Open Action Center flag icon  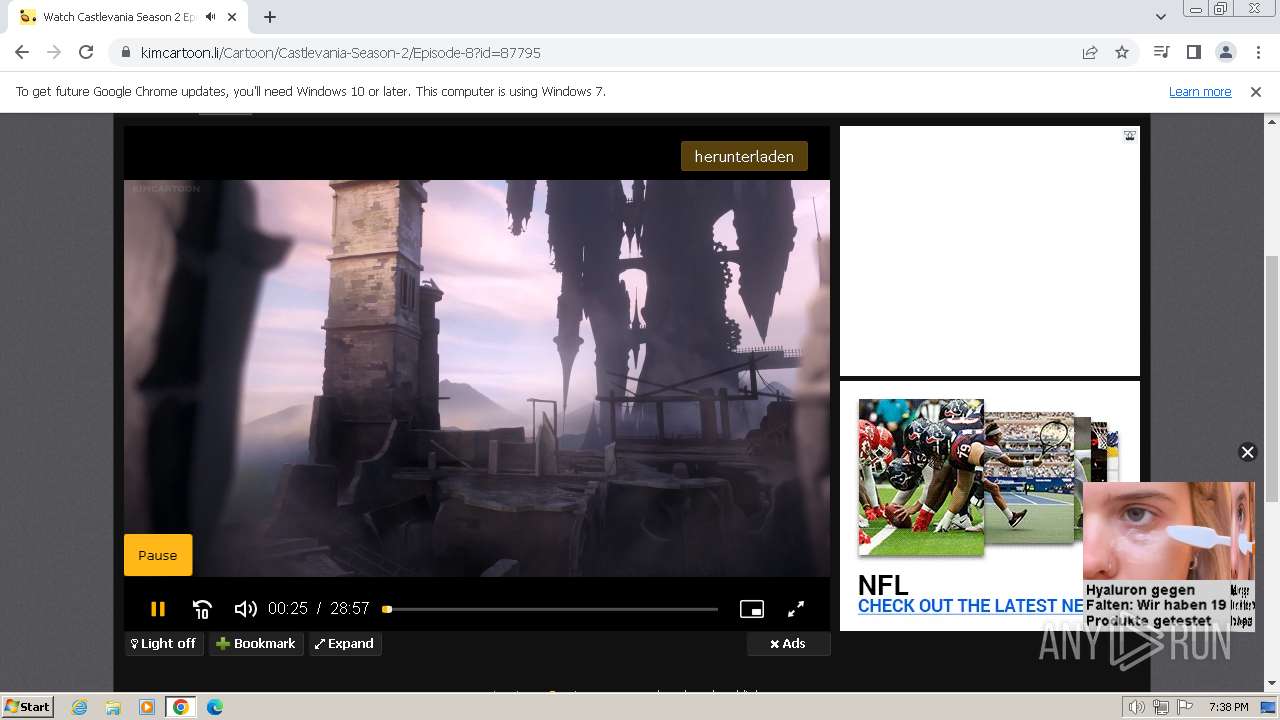click(x=1184, y=707)
